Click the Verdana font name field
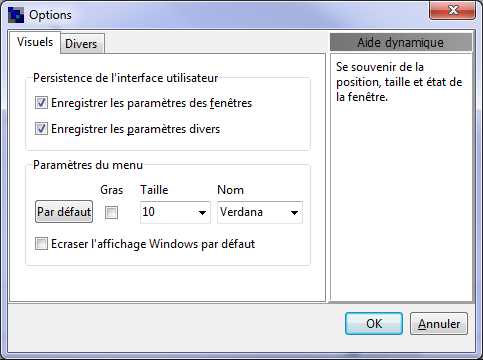Screen dimensions: 483x360 [x=260, y=212]
